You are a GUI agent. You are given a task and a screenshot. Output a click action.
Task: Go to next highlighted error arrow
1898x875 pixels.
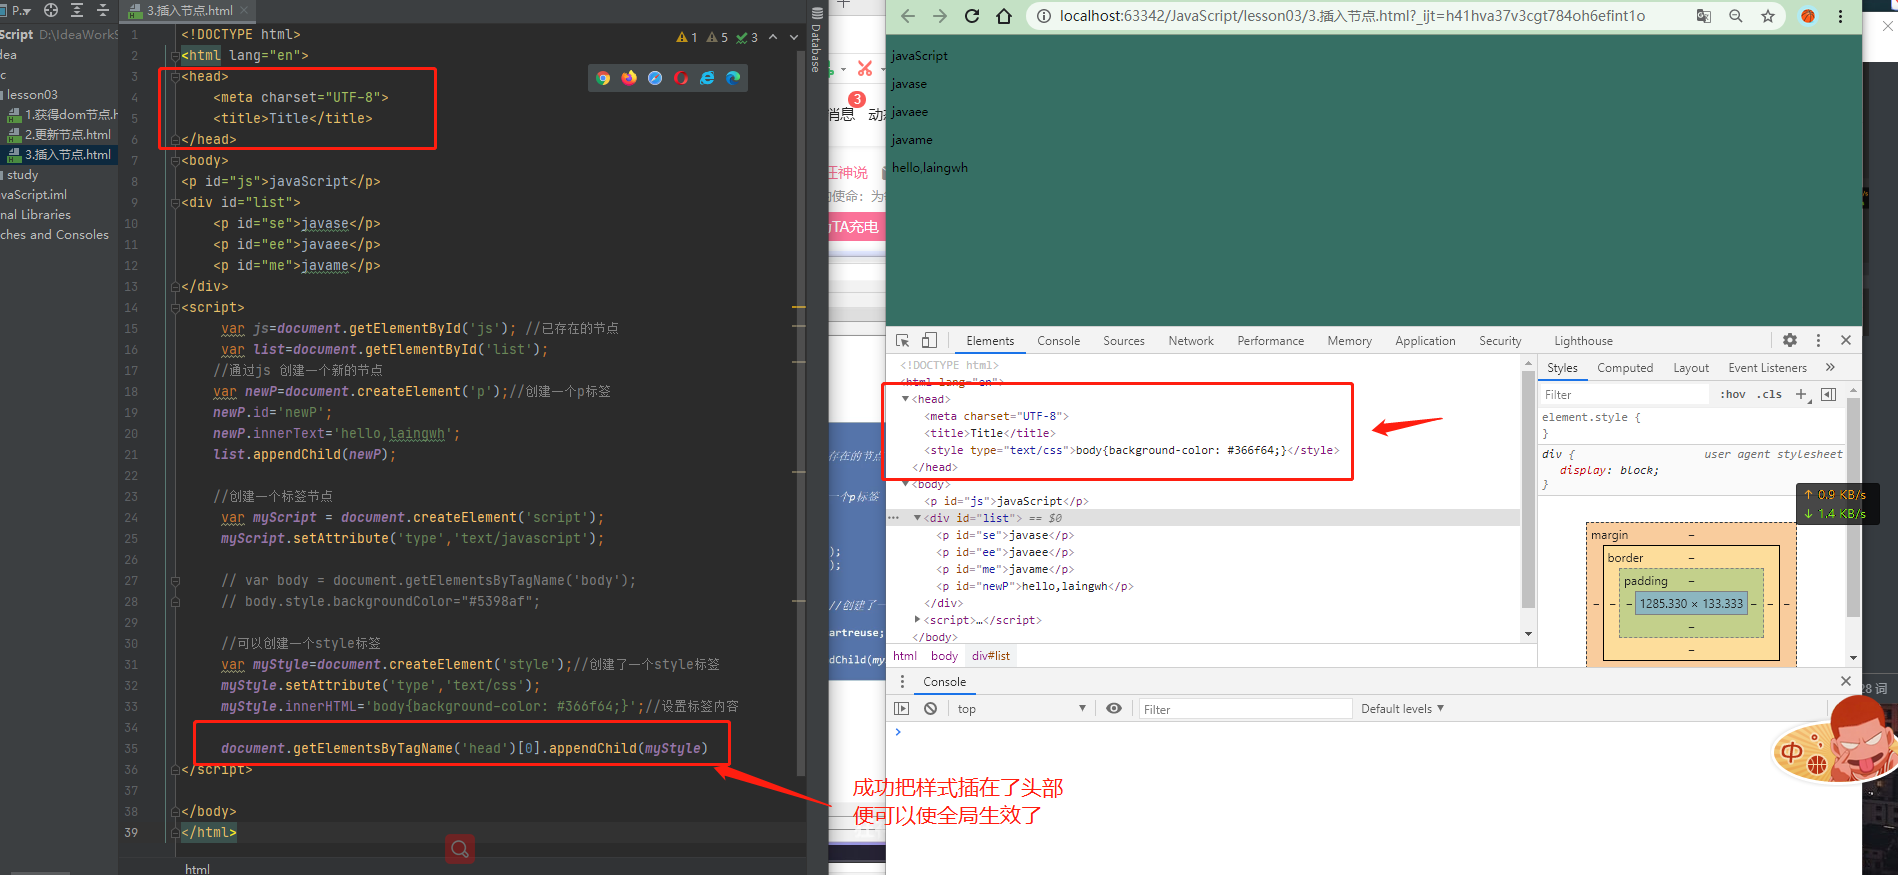[794, 37]
